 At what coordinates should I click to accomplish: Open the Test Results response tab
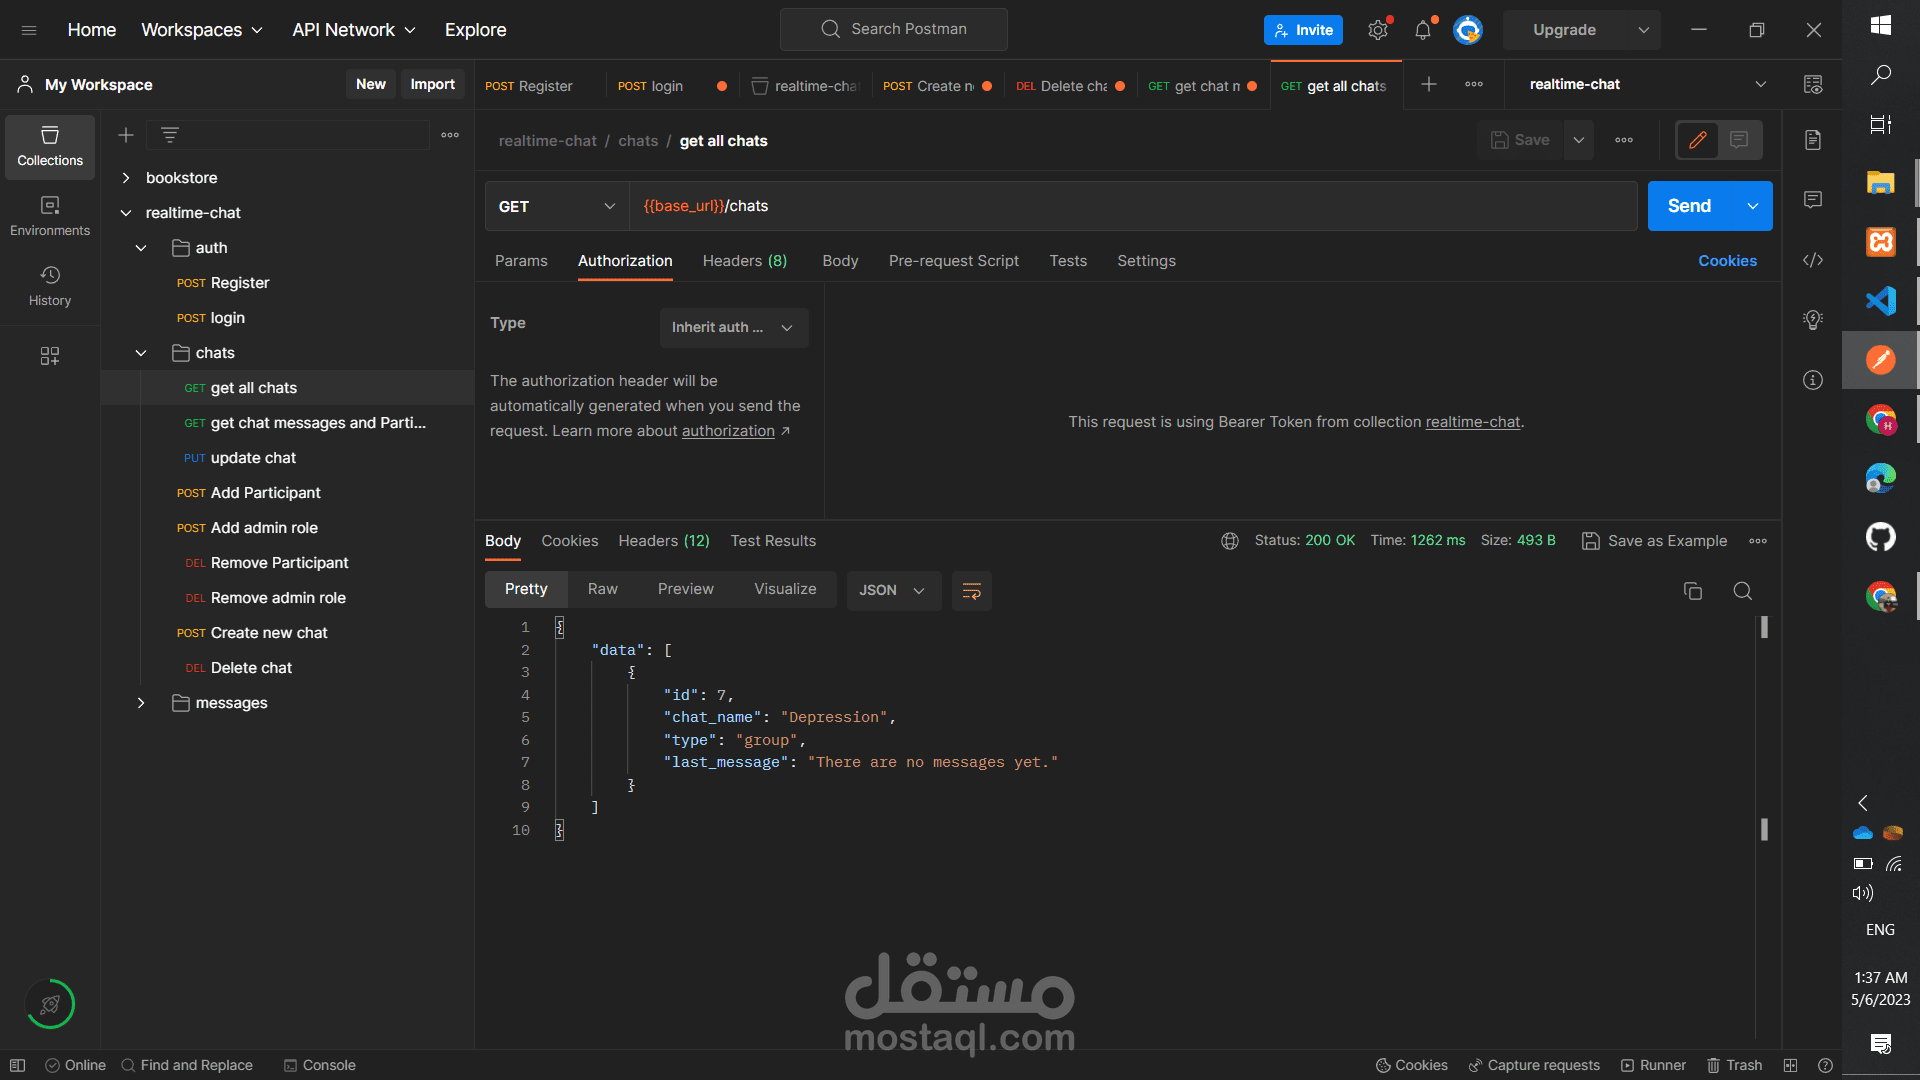click(772, 541)
